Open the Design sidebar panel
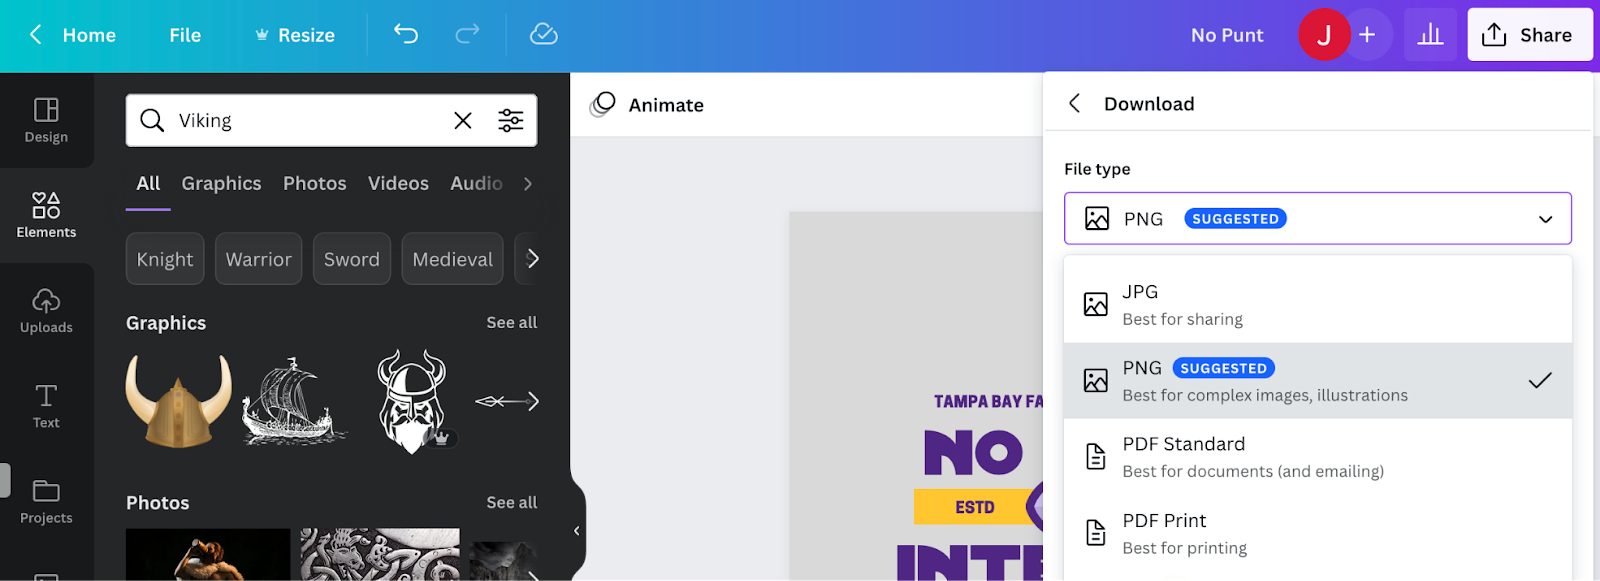The height and width of the screenshot is (581, 1600). click(46, 120)
